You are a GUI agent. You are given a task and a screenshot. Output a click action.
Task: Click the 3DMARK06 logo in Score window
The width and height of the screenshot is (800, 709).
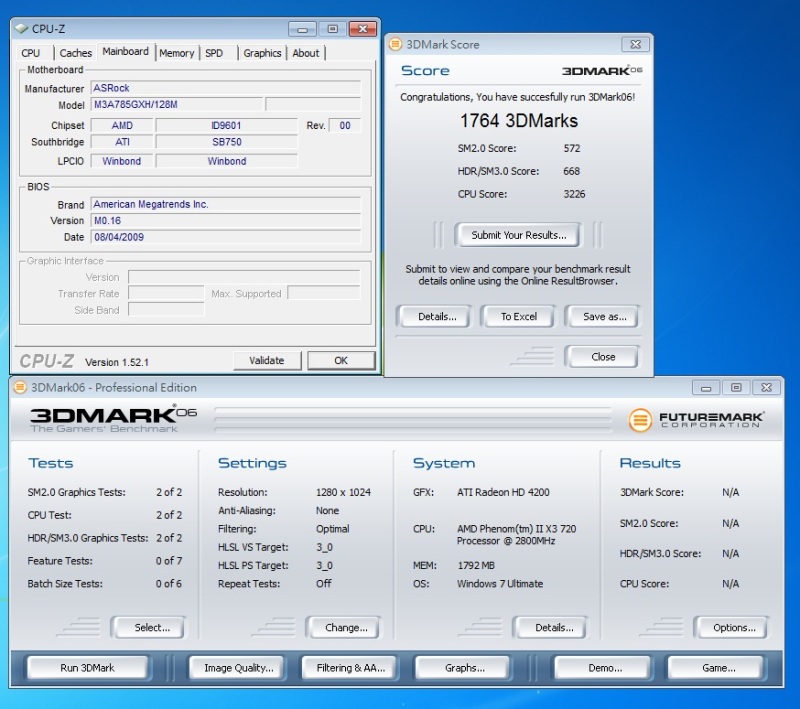(x=602, y=70)
